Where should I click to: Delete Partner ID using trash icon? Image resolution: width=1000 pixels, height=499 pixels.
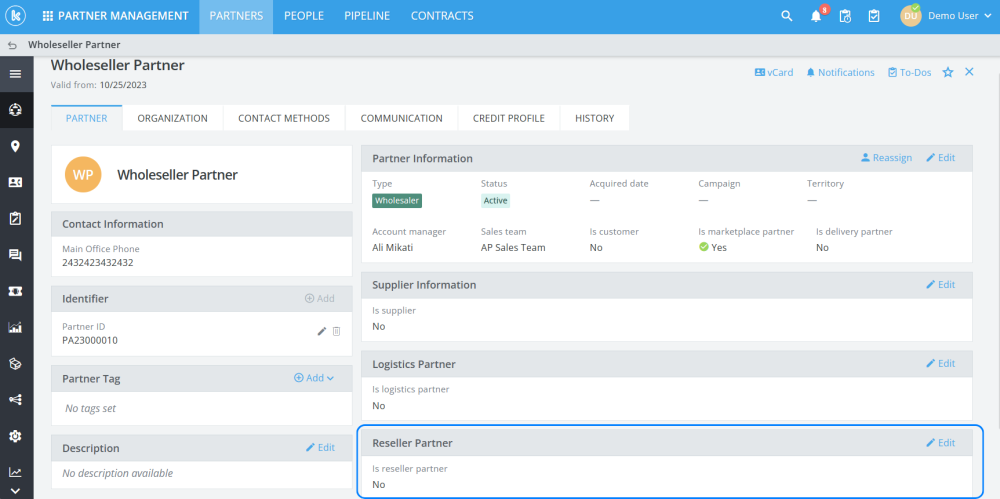pos(337,331)
